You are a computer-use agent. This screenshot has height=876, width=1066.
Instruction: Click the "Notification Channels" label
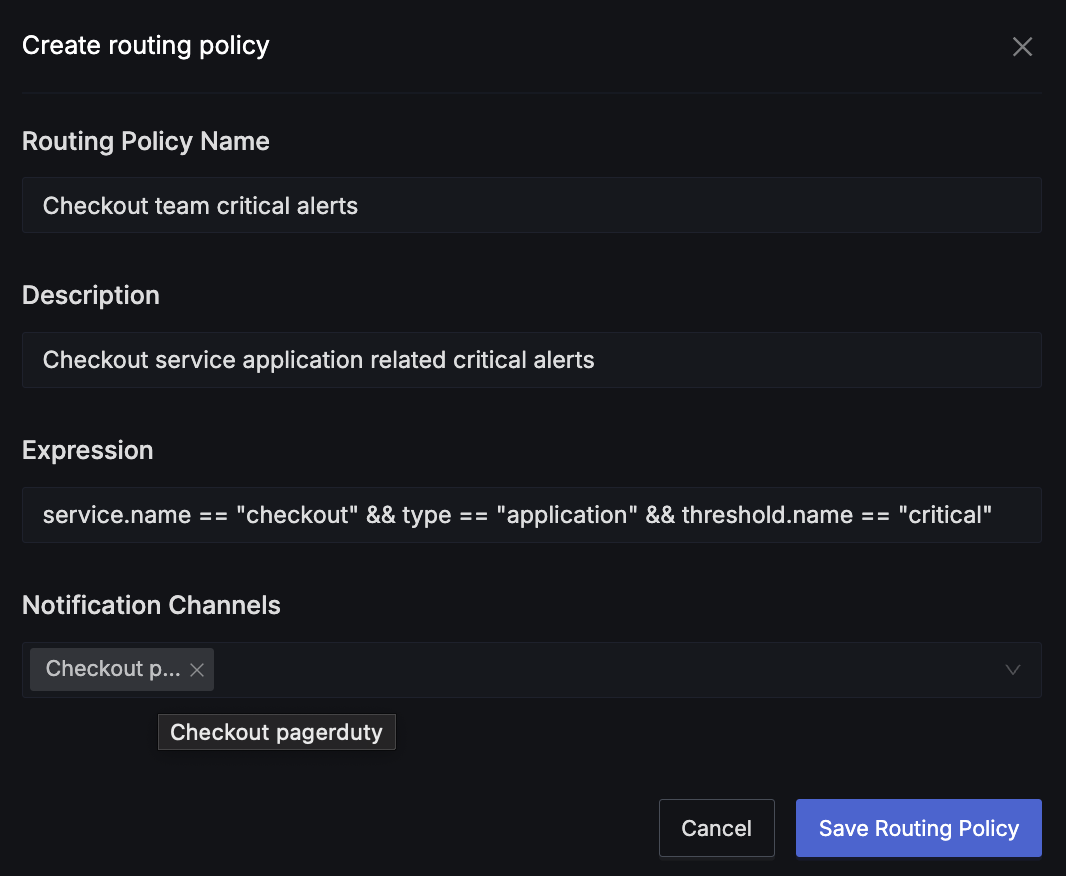[x=151, y=606]
